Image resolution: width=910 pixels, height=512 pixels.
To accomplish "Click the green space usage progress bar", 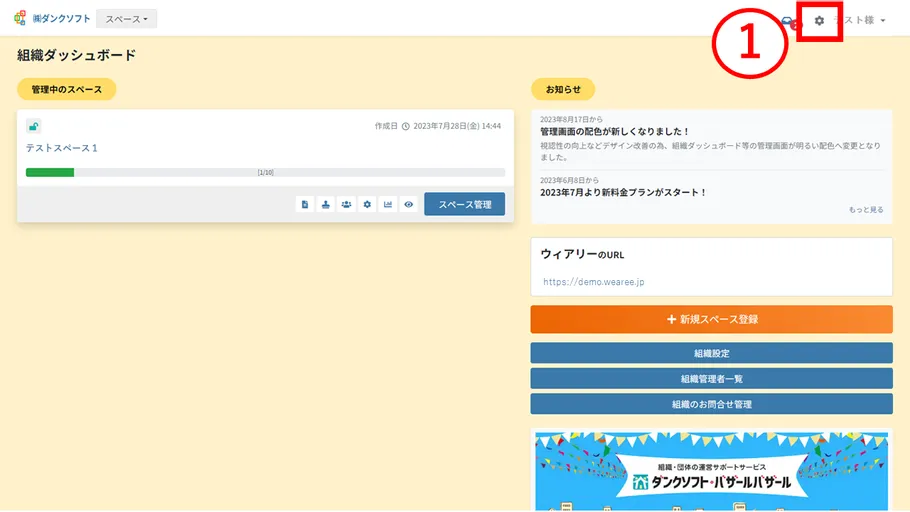I will click(50, 172).
